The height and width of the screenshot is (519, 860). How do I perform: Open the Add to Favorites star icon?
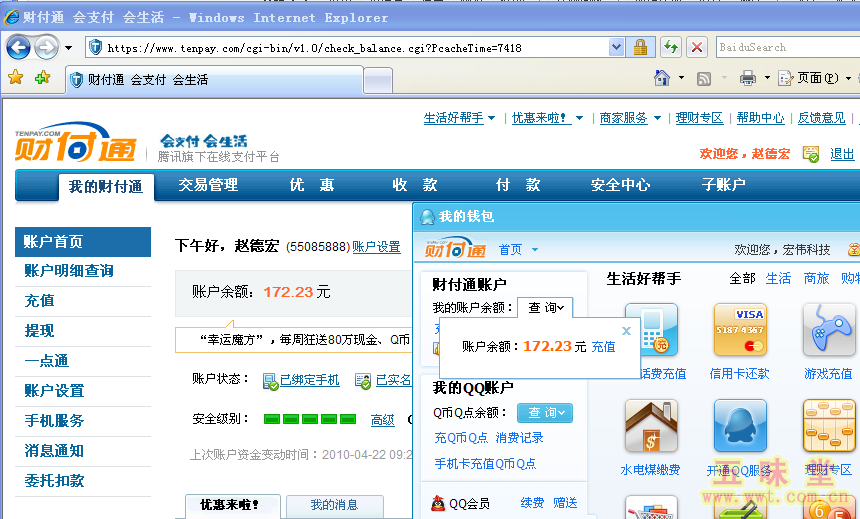click(42, 78)
